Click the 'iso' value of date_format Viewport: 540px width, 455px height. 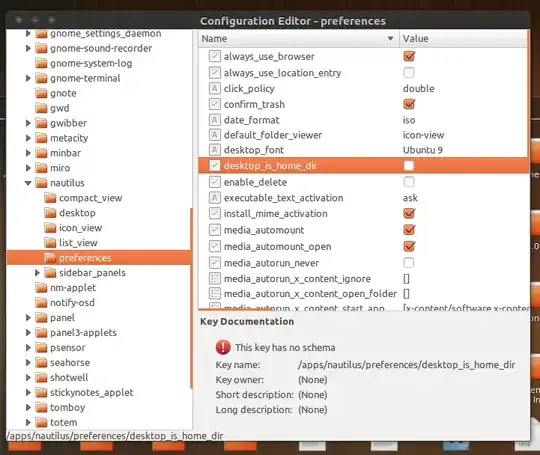pyautogui.click(x=409, y=120)
